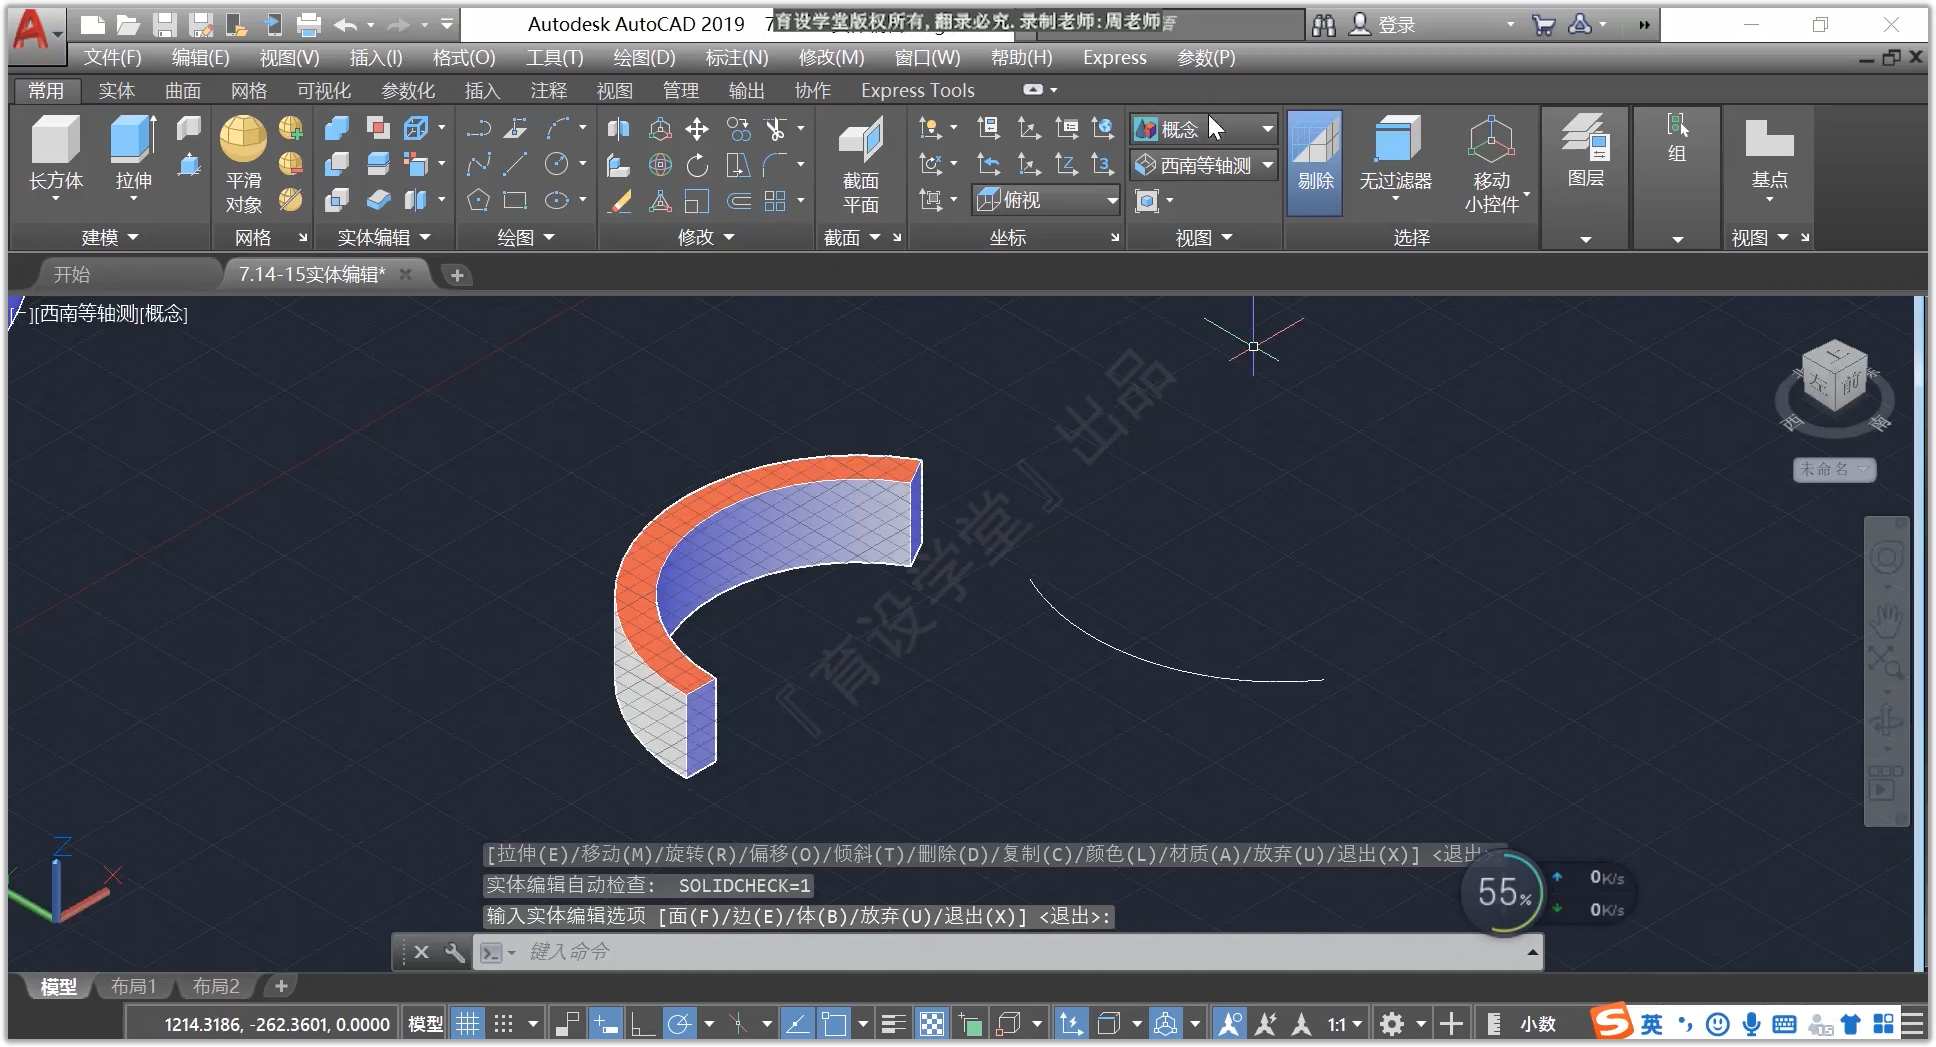Toggle transparency checker icon in status bar
This screenshot has height=1047, width=1936.
point(931,1023)
